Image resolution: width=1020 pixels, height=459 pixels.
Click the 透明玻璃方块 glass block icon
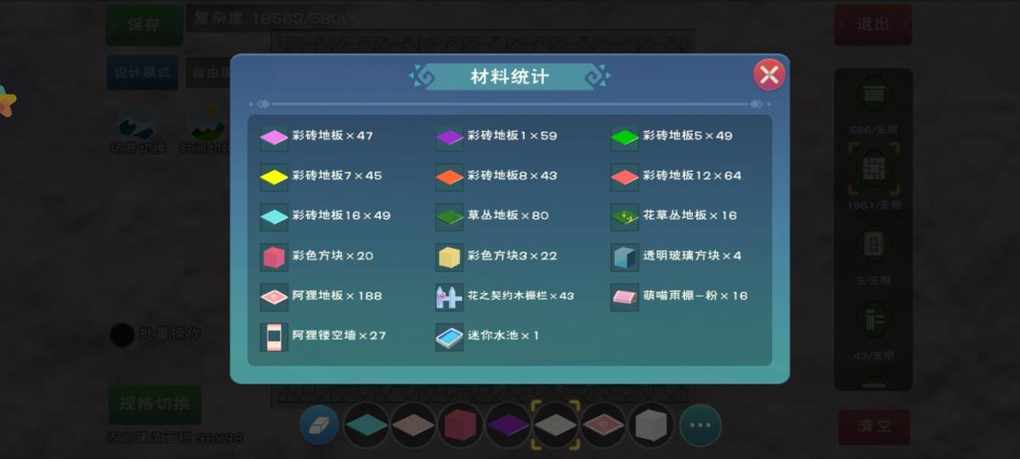(x=624, y=257)
